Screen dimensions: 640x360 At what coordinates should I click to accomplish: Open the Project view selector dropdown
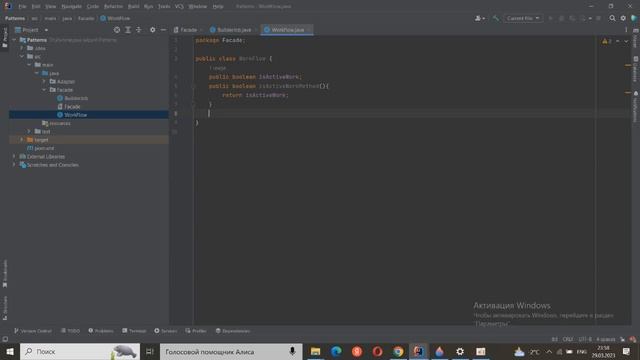point(32,30)
